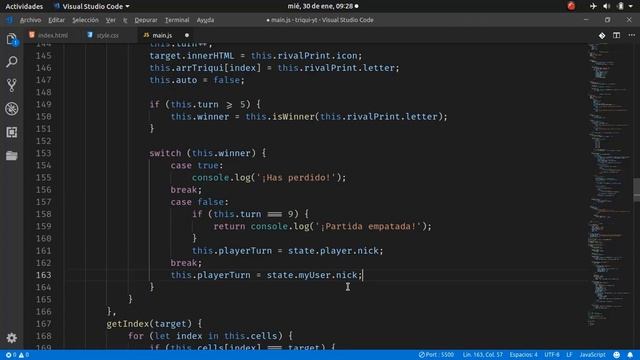Click unsaved dot on main.js tab
Viewport: 640px width, 360px height.
tap(187, 36)
